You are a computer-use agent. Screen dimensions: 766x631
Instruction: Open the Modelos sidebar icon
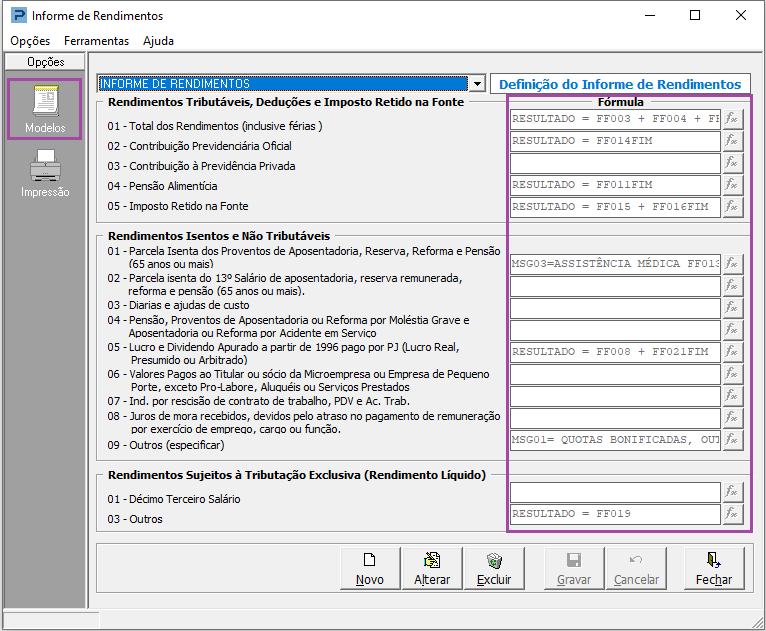[45, 109]
